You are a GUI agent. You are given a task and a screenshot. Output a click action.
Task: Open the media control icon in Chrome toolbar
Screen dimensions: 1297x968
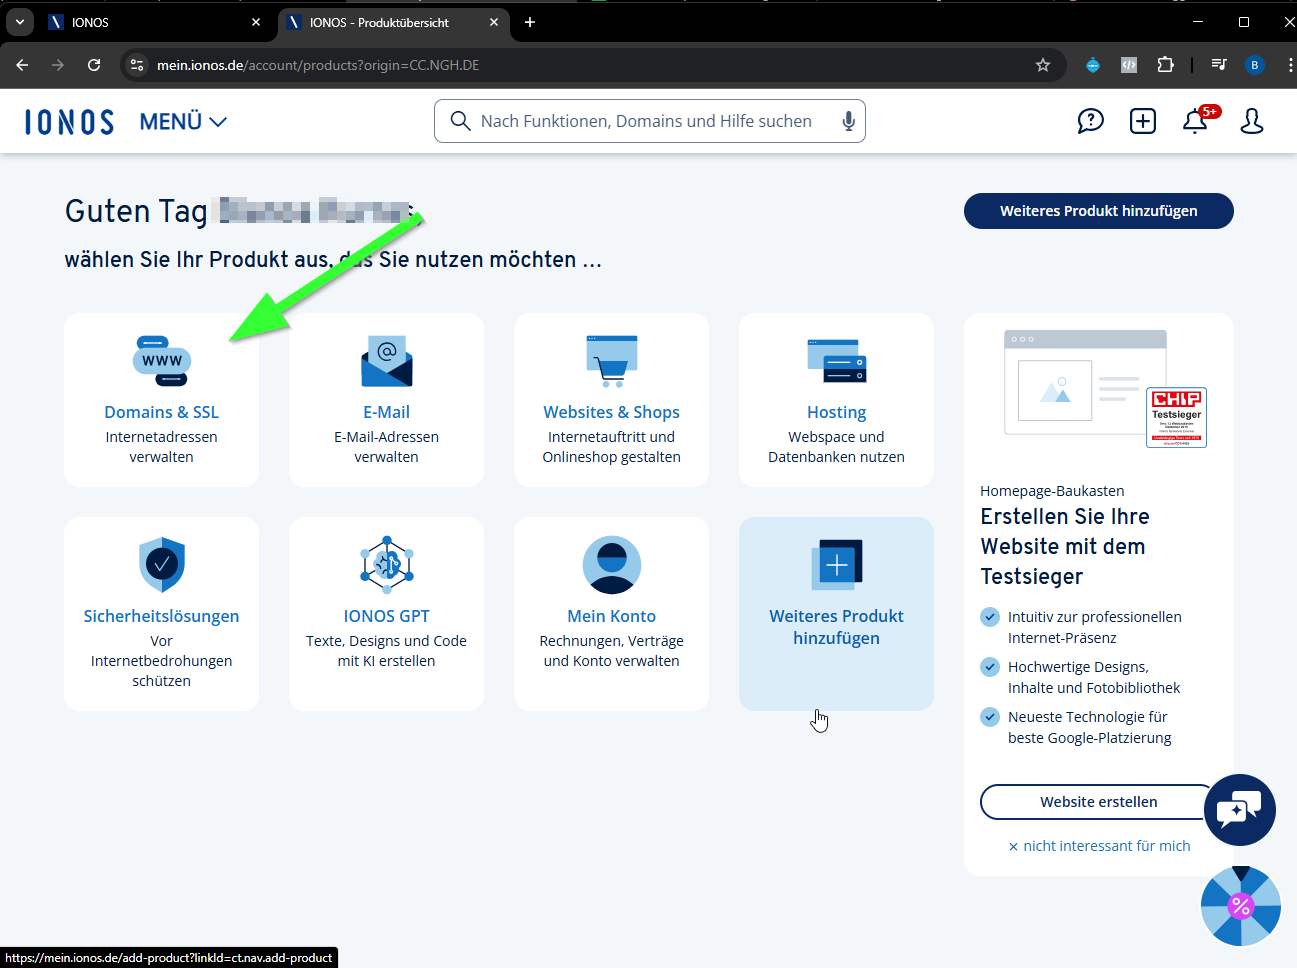[x=1219, y=65]
